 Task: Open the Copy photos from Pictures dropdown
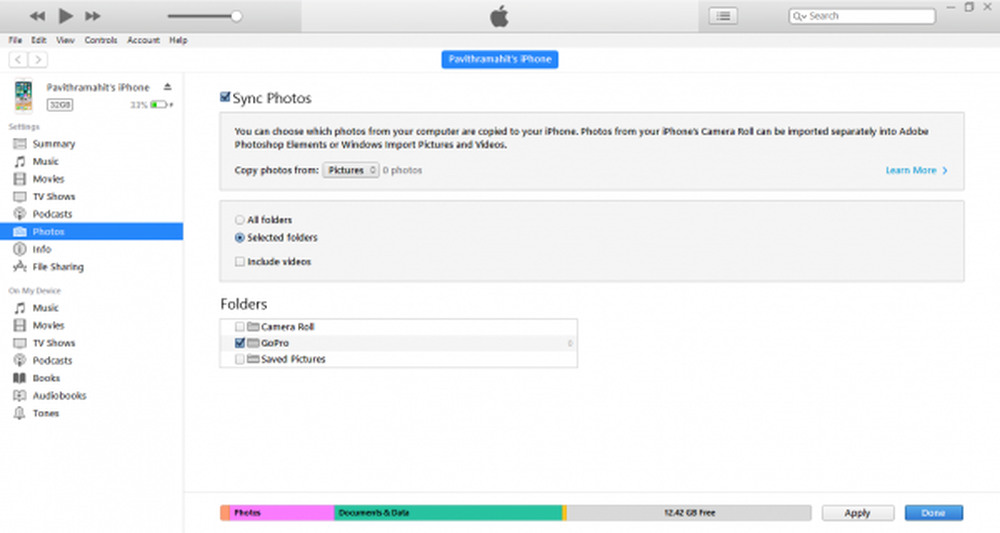(351, 171)
